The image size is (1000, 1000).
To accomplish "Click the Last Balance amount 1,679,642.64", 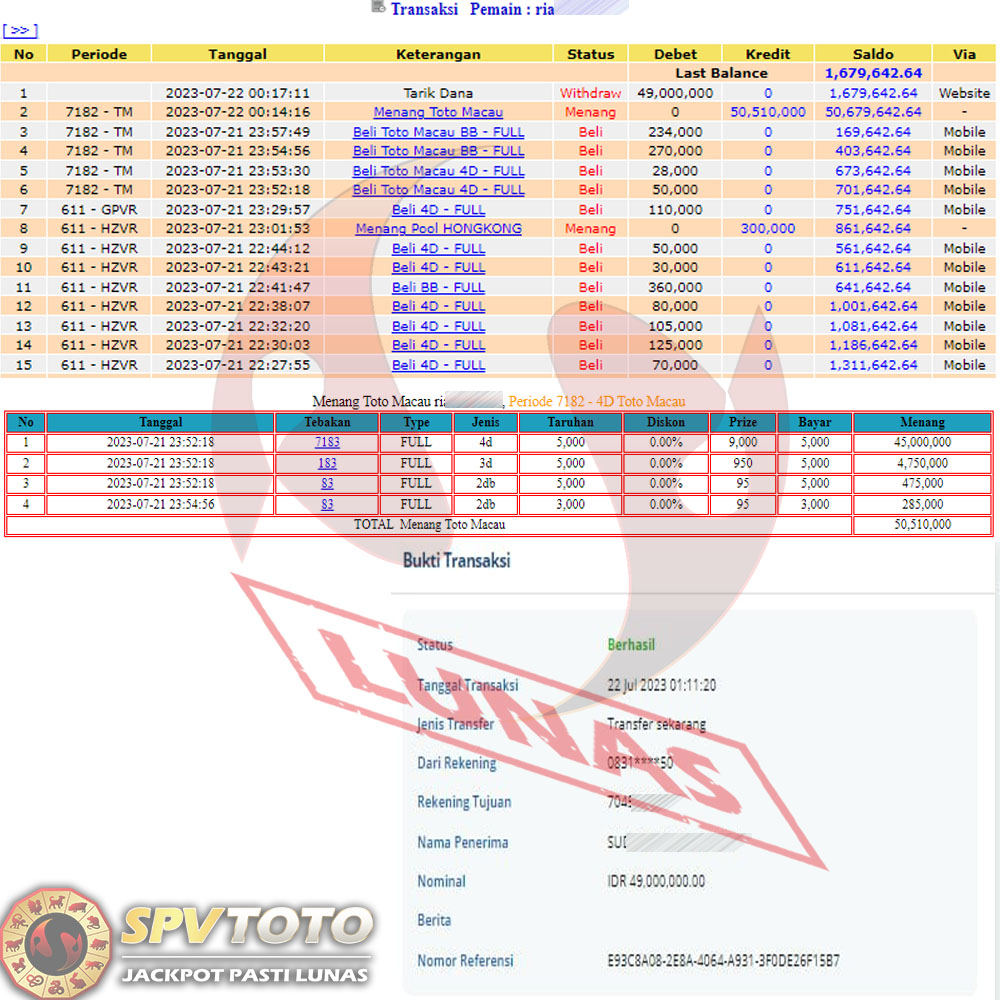I will coord(873,73).
